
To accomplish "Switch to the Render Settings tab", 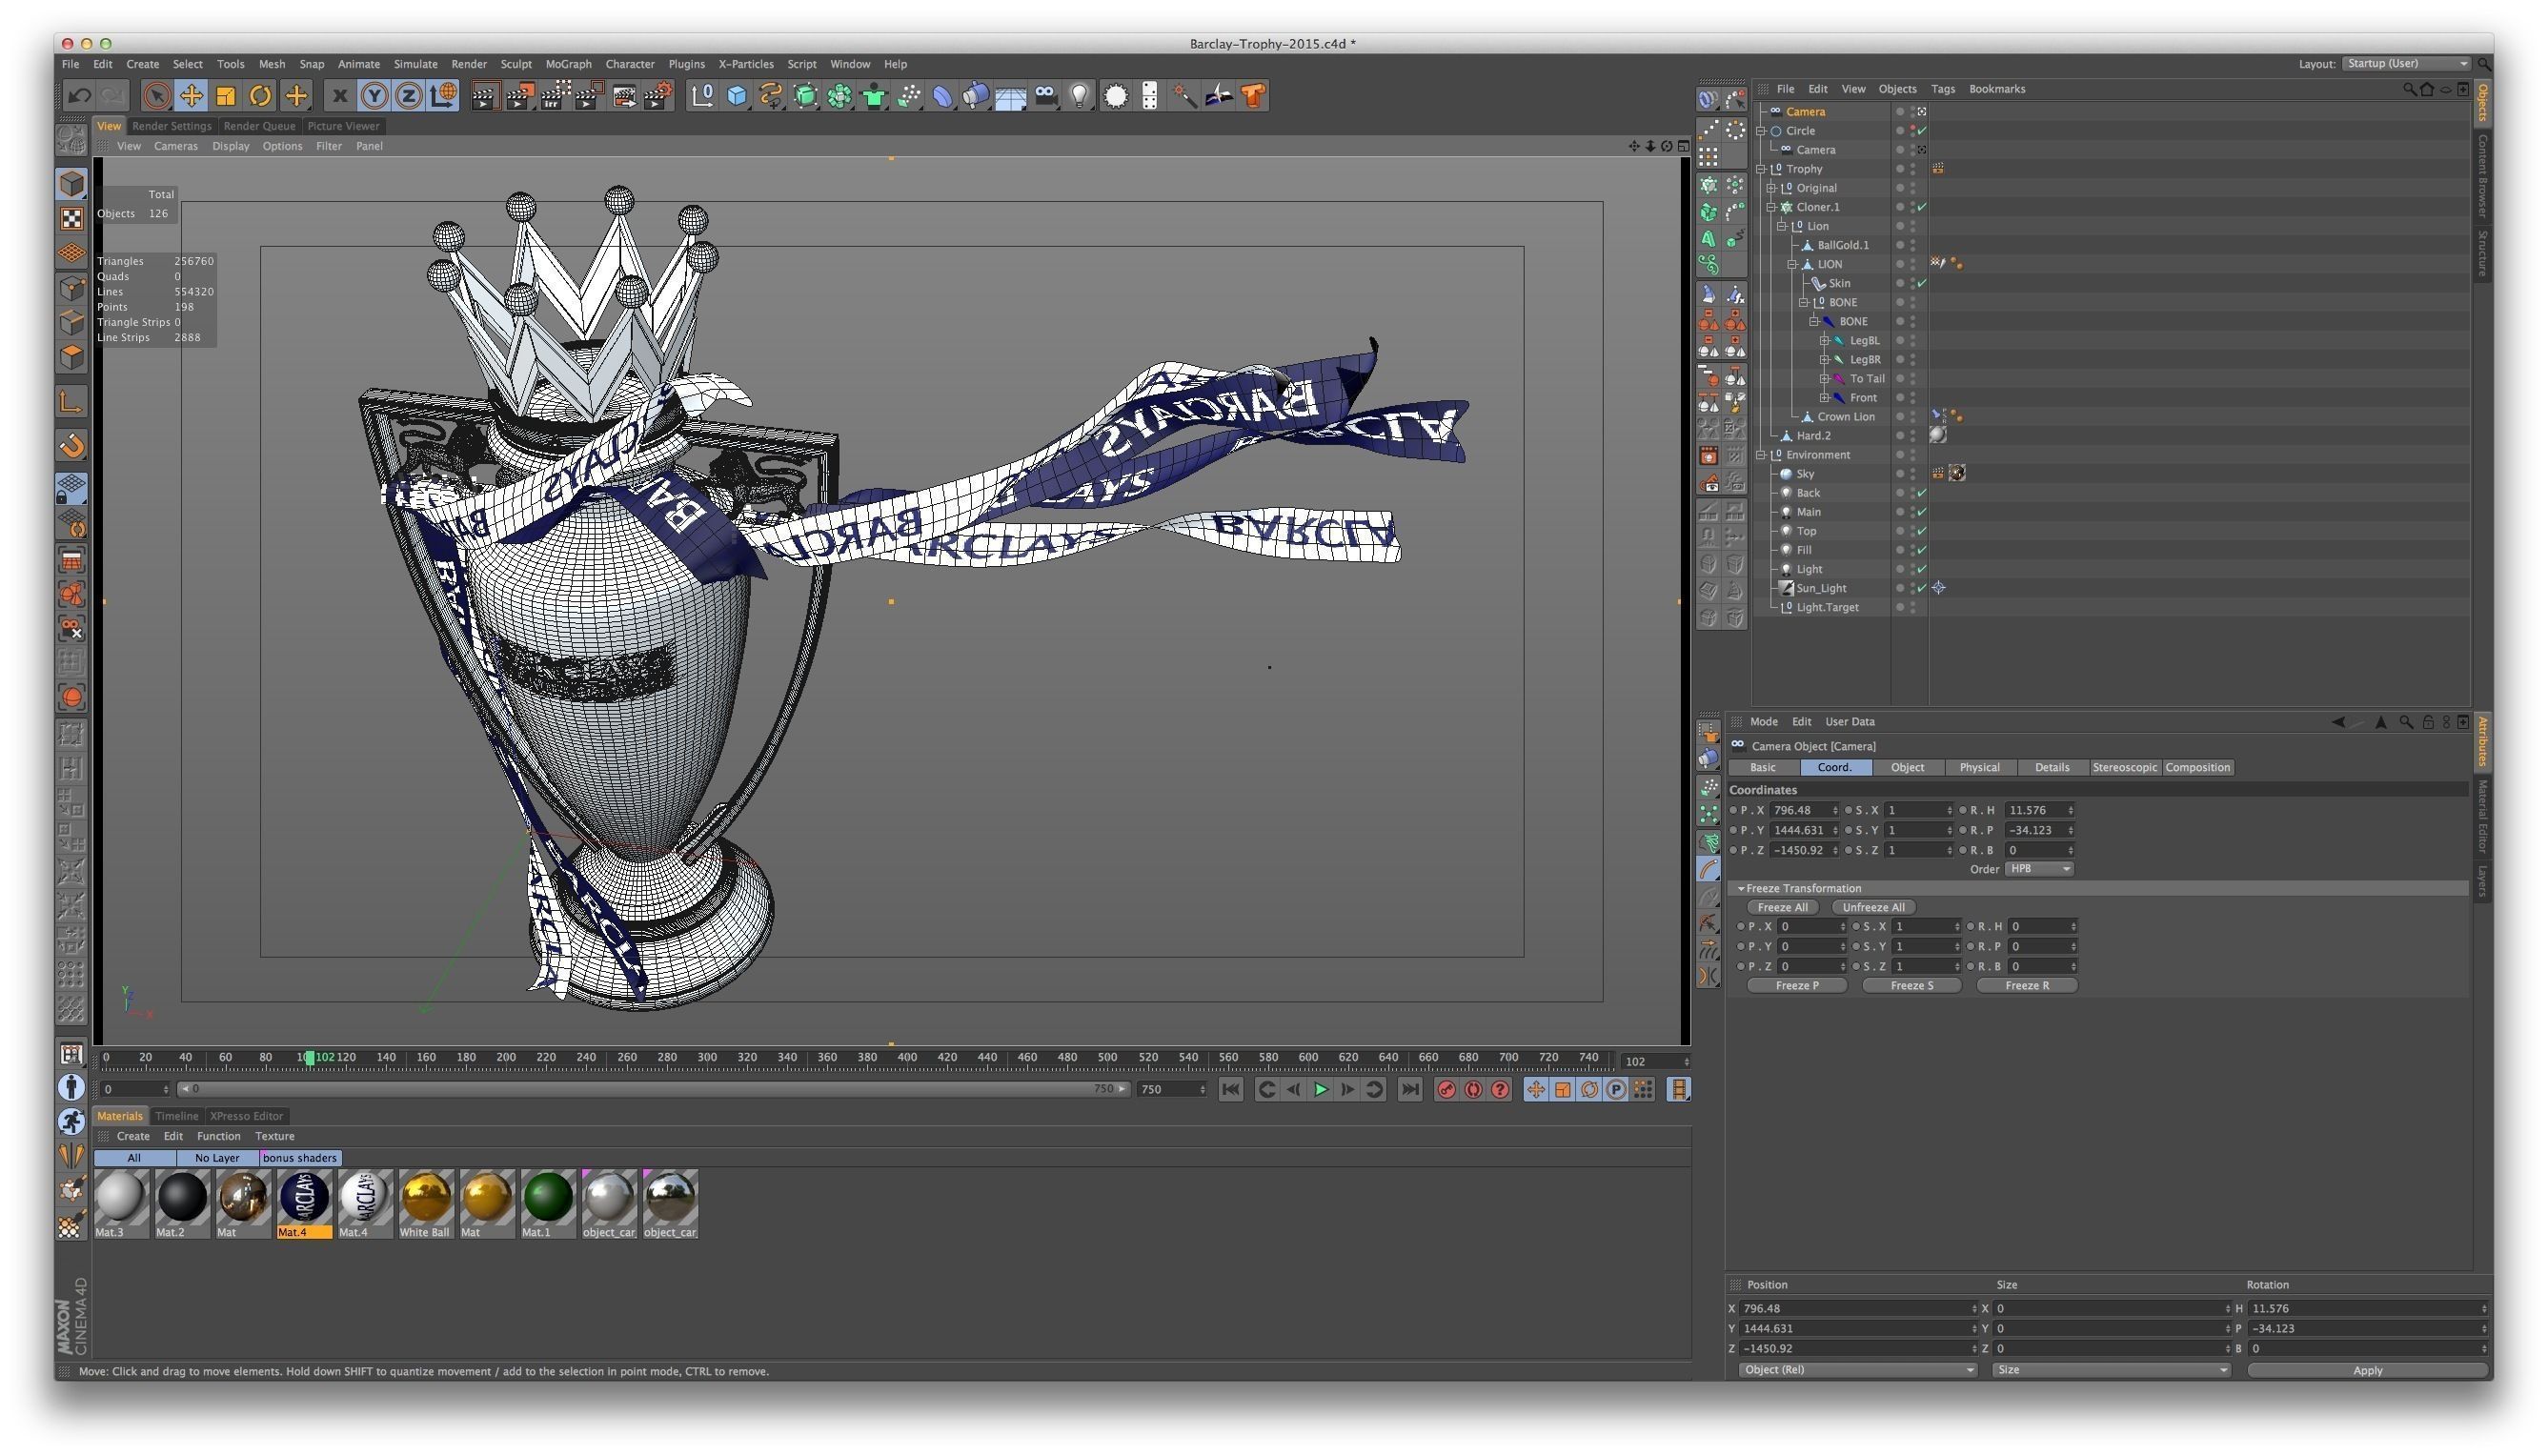I will [172, 126].
